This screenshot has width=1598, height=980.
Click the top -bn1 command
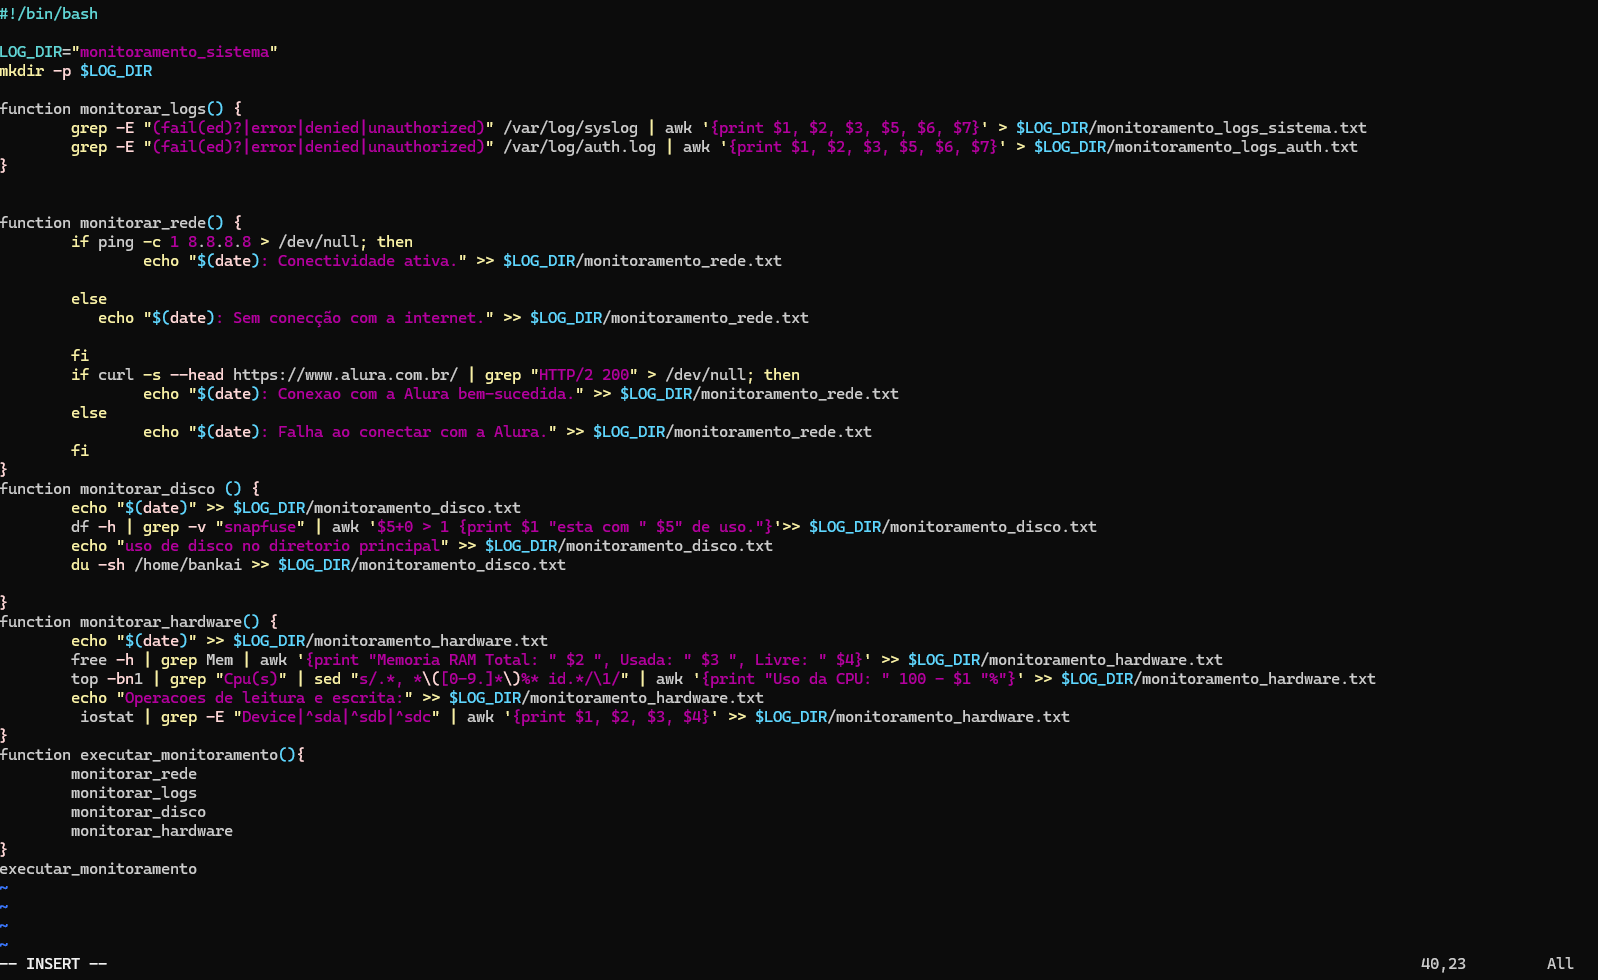[107, 679]
